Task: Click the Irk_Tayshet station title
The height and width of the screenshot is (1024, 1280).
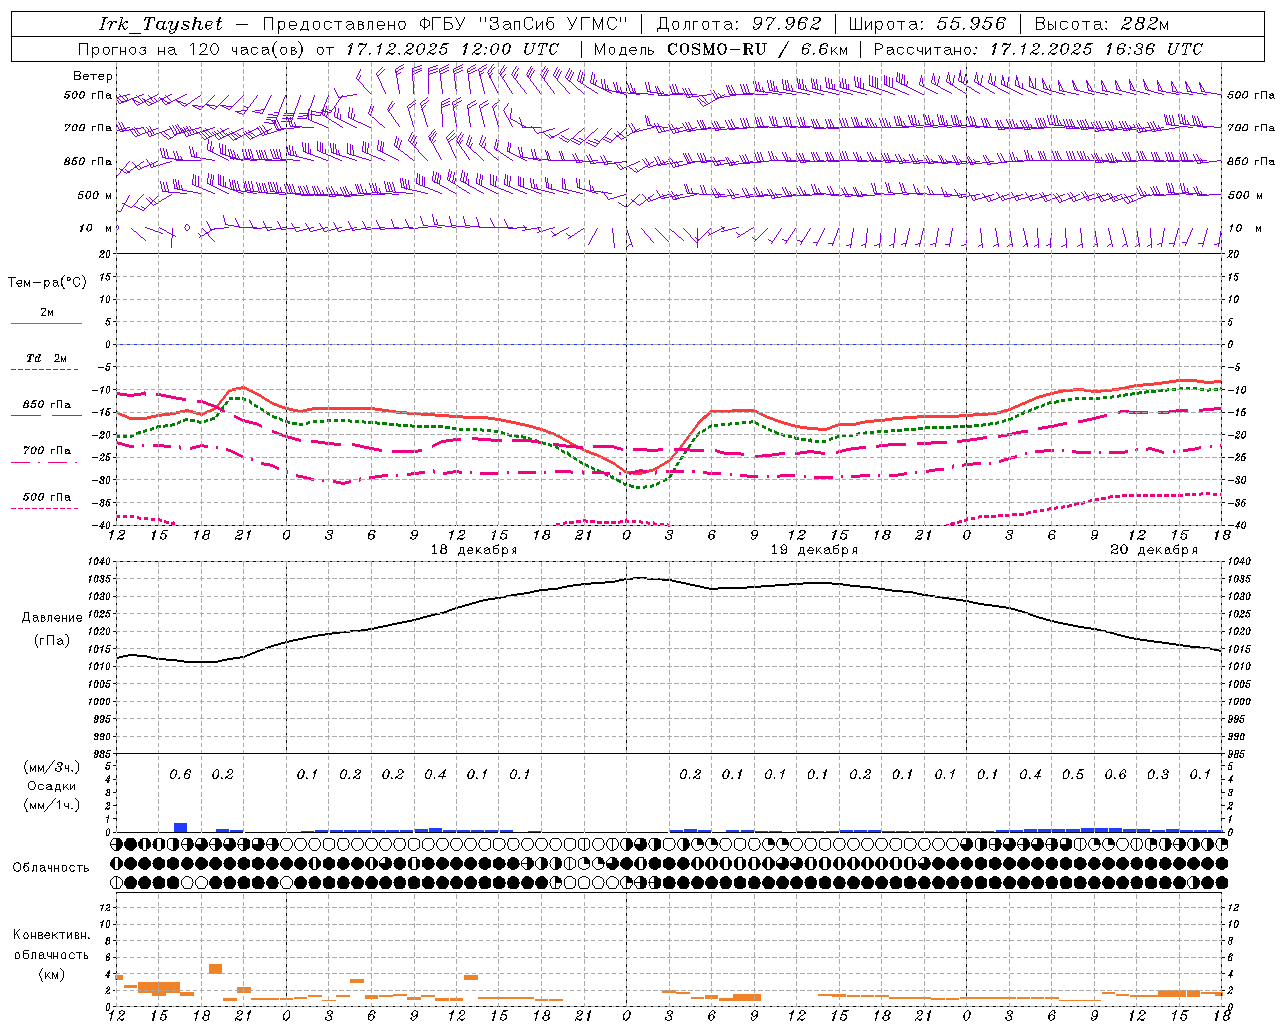Action: pos(161,24)
